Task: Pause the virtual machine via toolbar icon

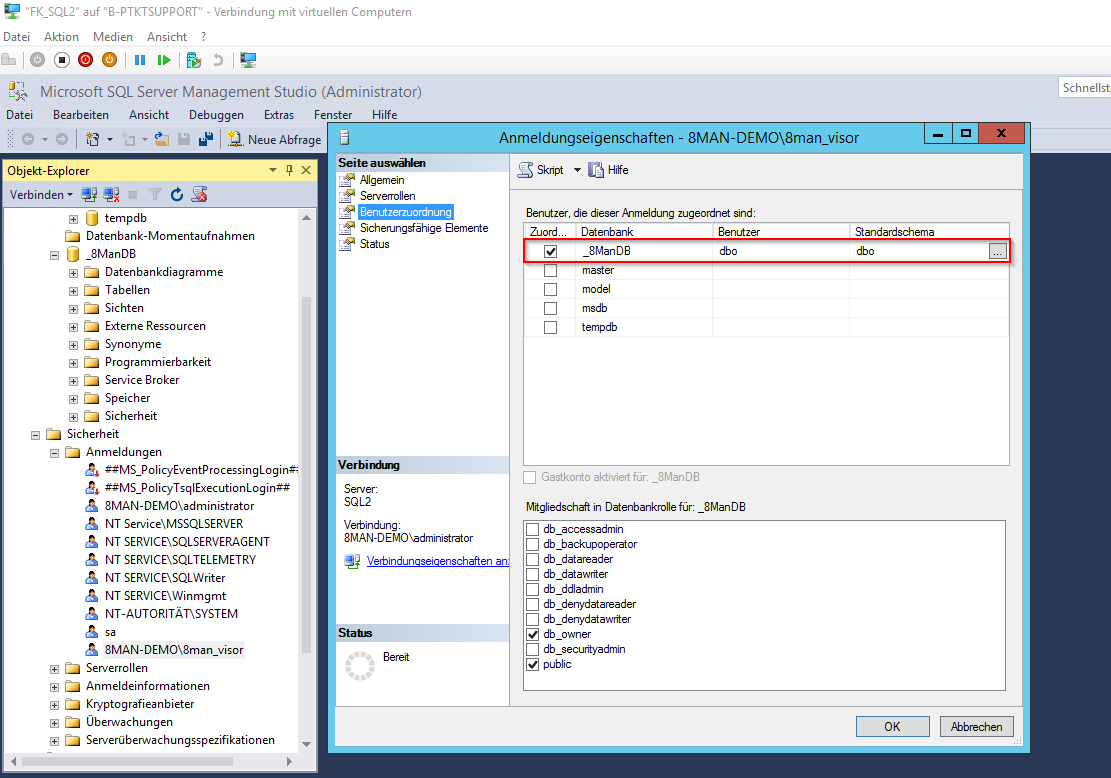Action: tap(140, 59)
